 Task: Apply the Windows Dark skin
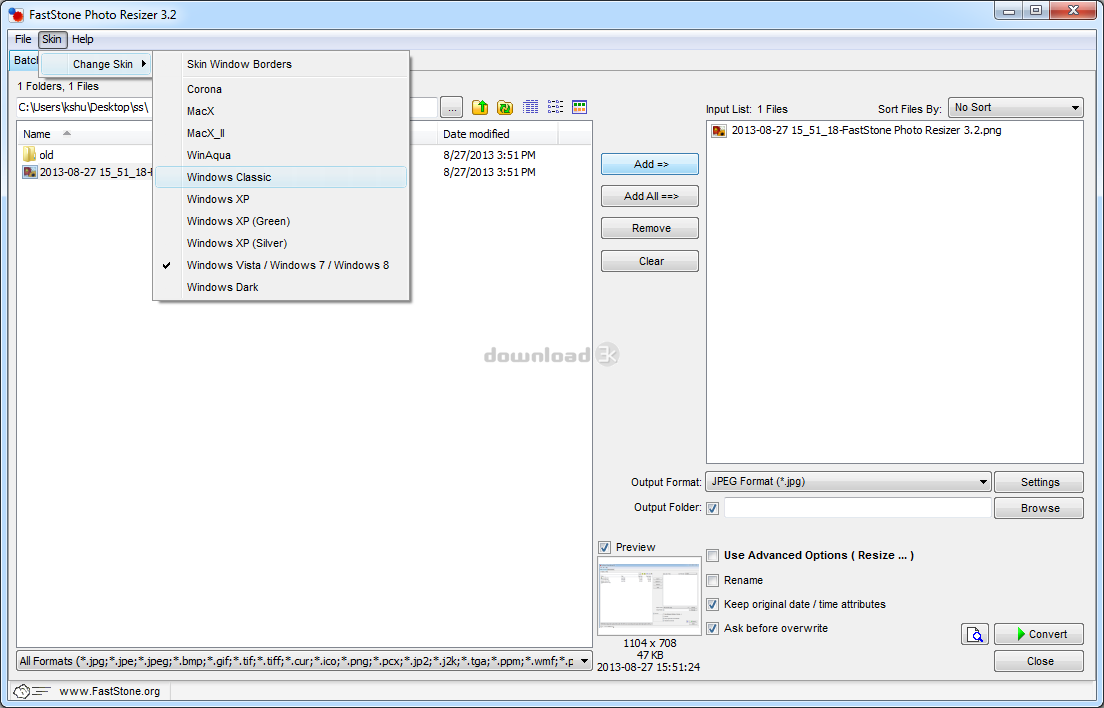pyautogui.click(x=281, y=287)
